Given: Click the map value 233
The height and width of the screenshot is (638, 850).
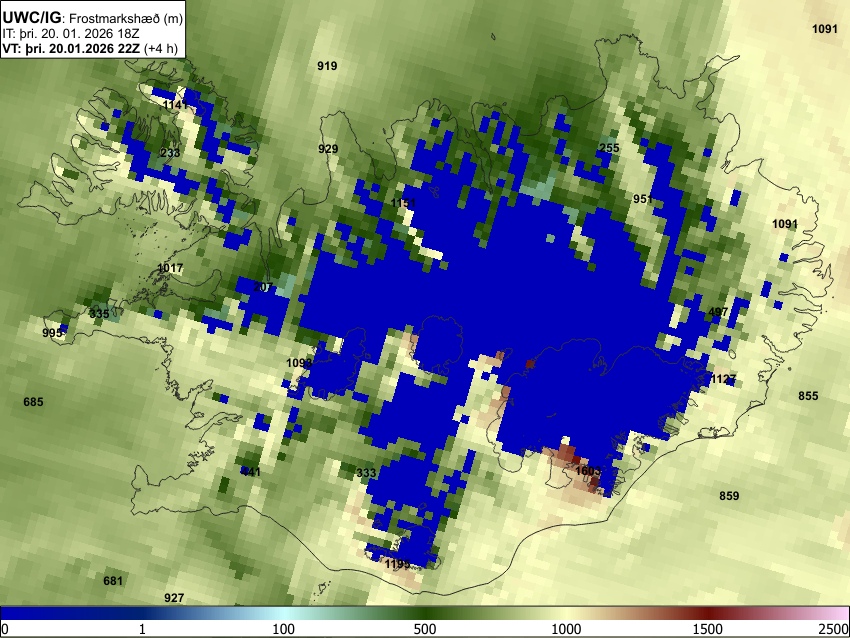Looking at the screenshot, I should click(170, 153).
